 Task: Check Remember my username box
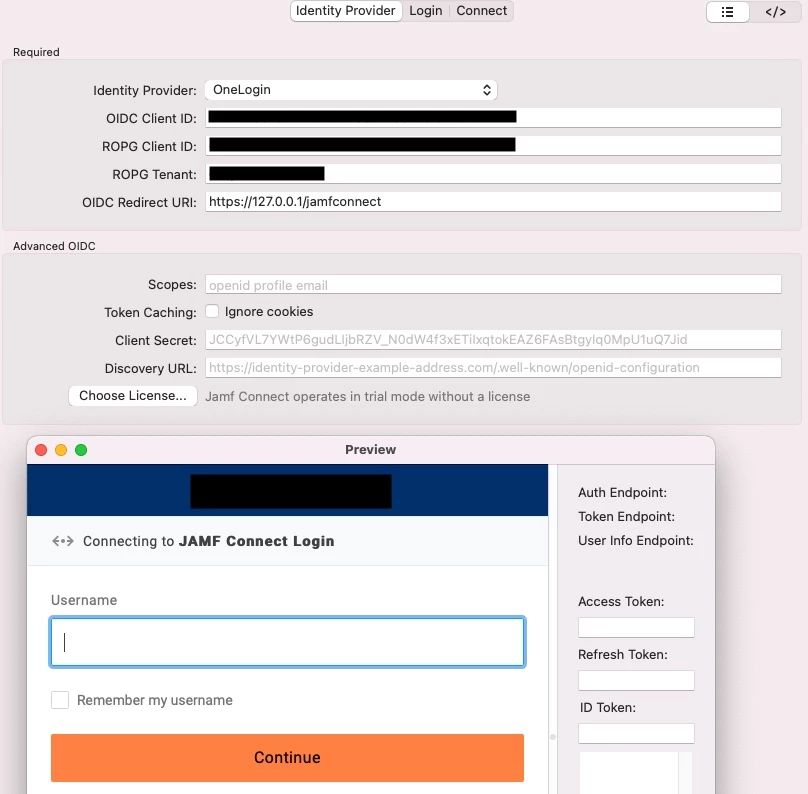coord(60,700)
